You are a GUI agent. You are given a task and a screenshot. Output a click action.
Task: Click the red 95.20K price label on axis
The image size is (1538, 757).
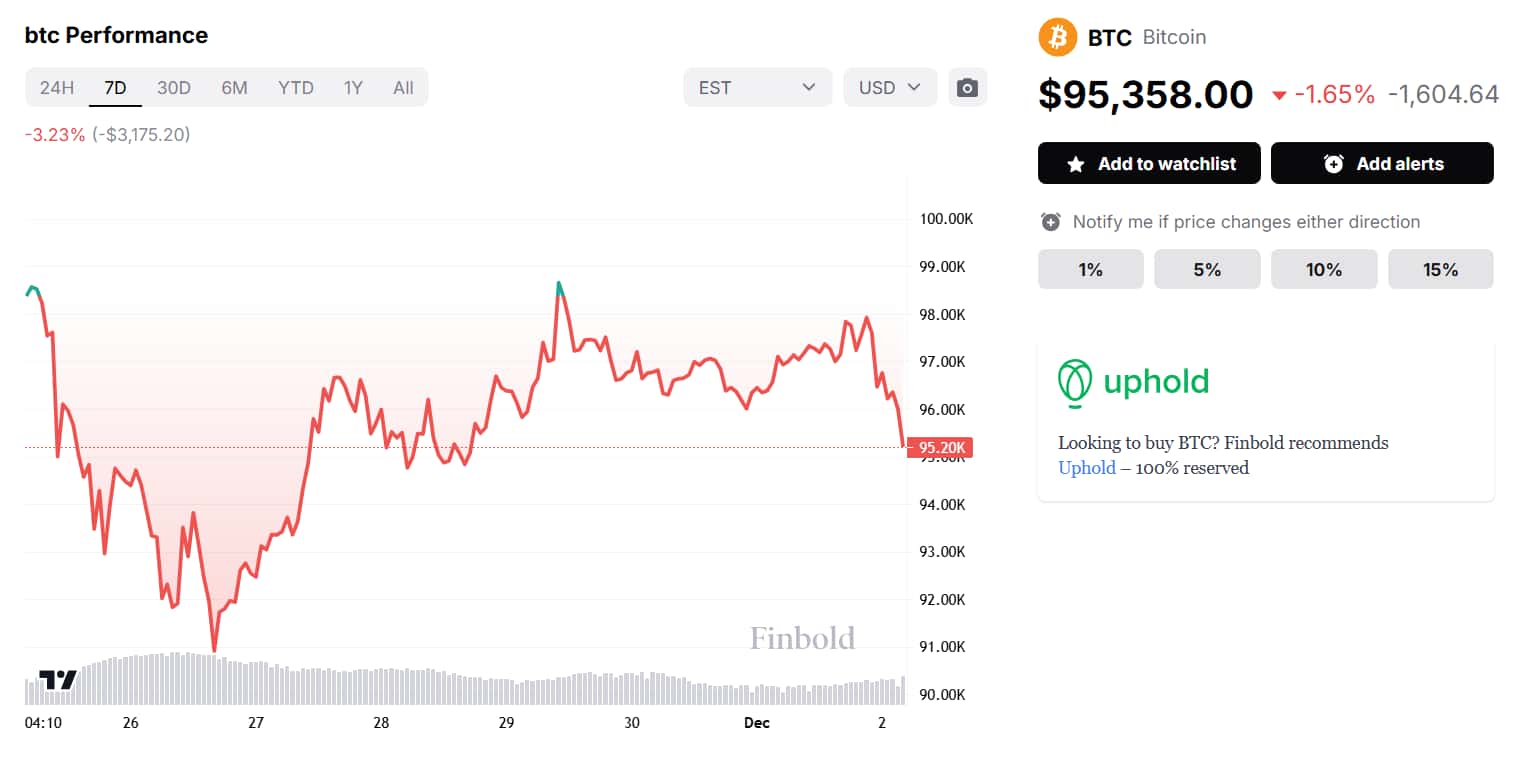940,448
